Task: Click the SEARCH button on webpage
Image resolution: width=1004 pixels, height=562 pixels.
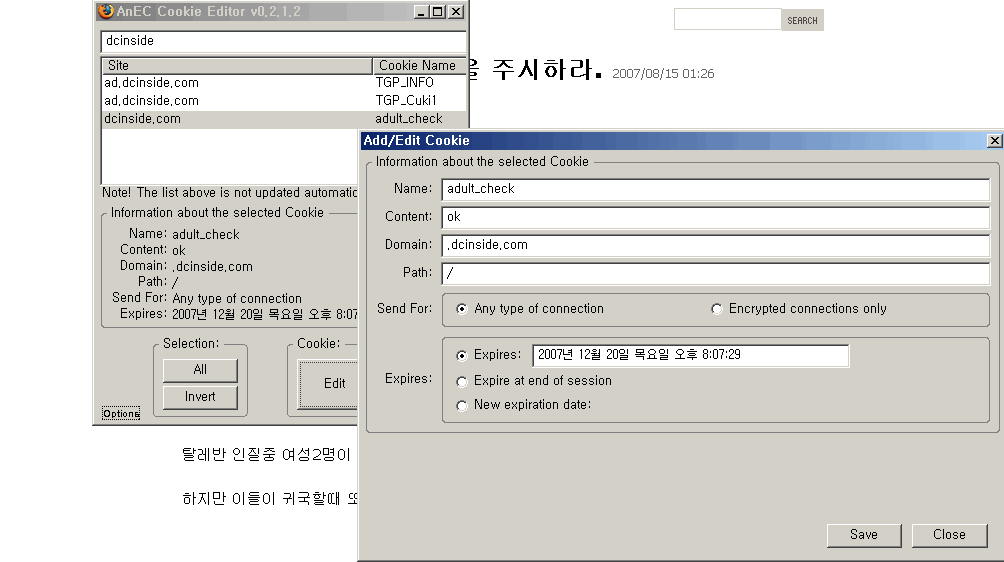Action: point(802,20)
